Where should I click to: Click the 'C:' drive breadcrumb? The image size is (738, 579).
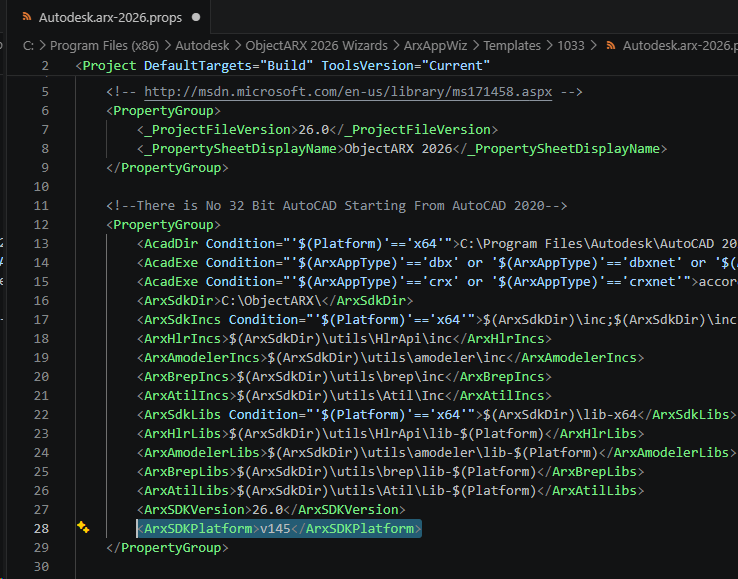pos(30,45)
